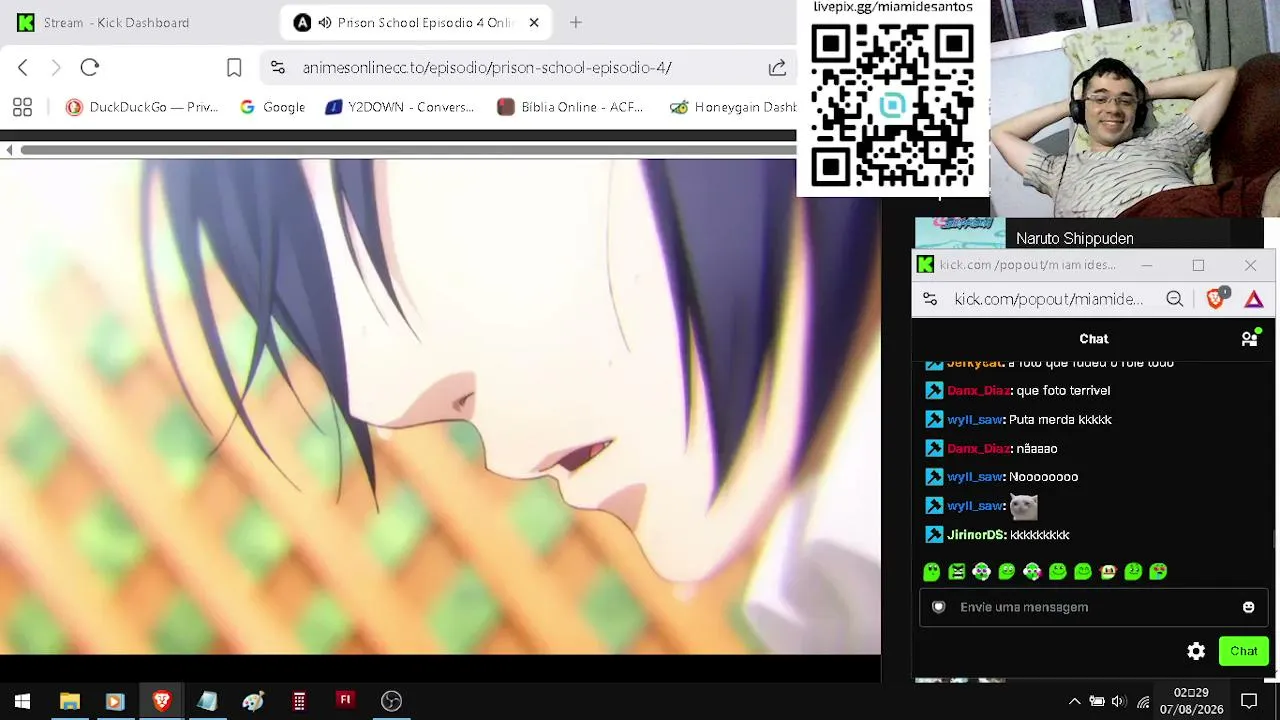Open Wi-Fi network settings in tray
The image size is (1280, 720).
[x=1143, y=701]
